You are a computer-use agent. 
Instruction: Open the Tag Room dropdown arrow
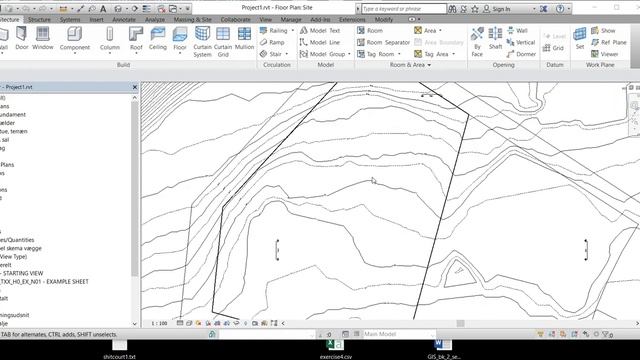[399, 54]
